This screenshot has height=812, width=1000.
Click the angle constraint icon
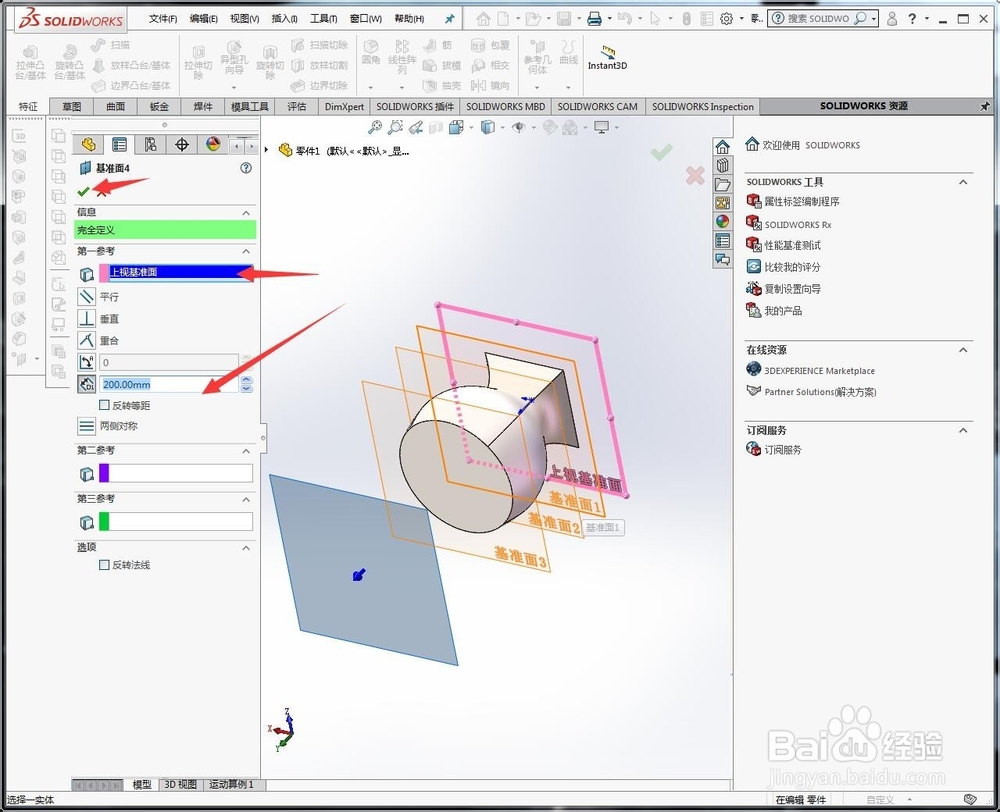pyautogui.click(x=87, y=362)
